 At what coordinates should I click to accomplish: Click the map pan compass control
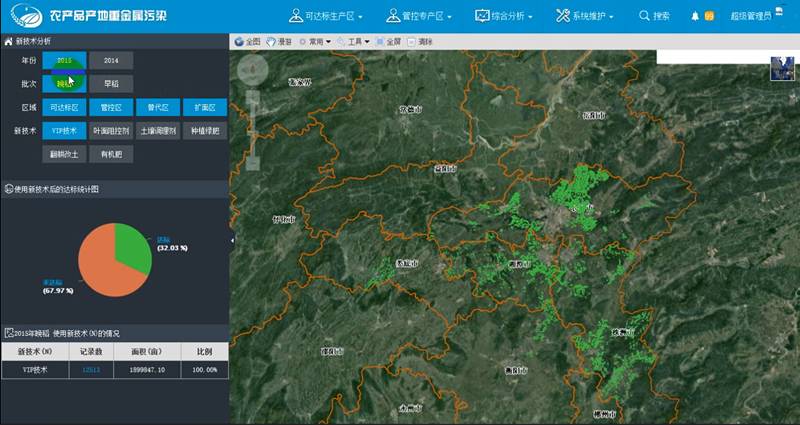click(x=253, y=71)
